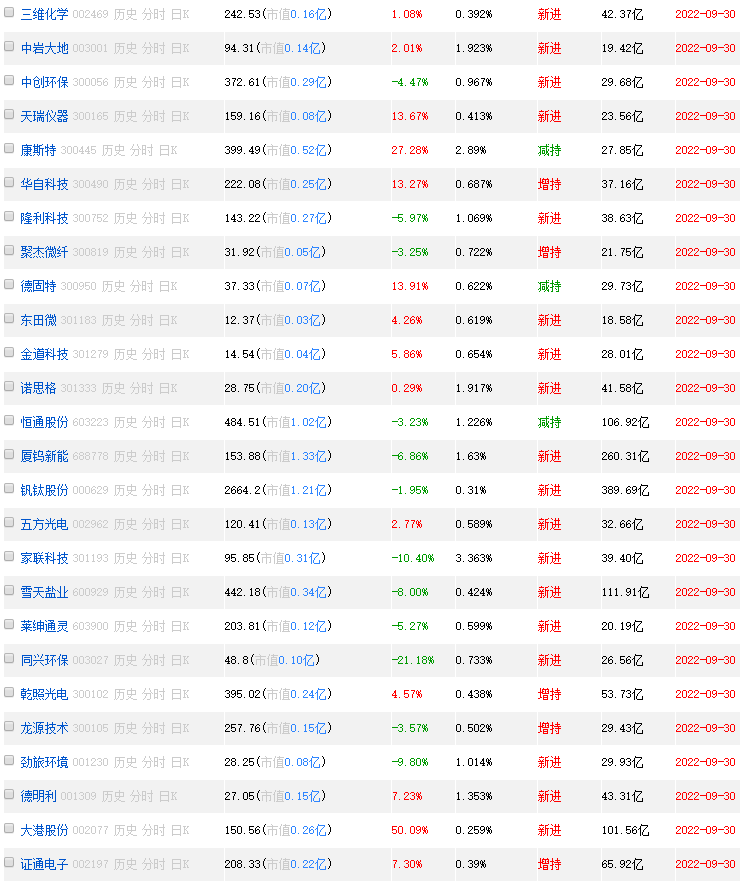Open the 乾照光电 stock link

point(44,695)
